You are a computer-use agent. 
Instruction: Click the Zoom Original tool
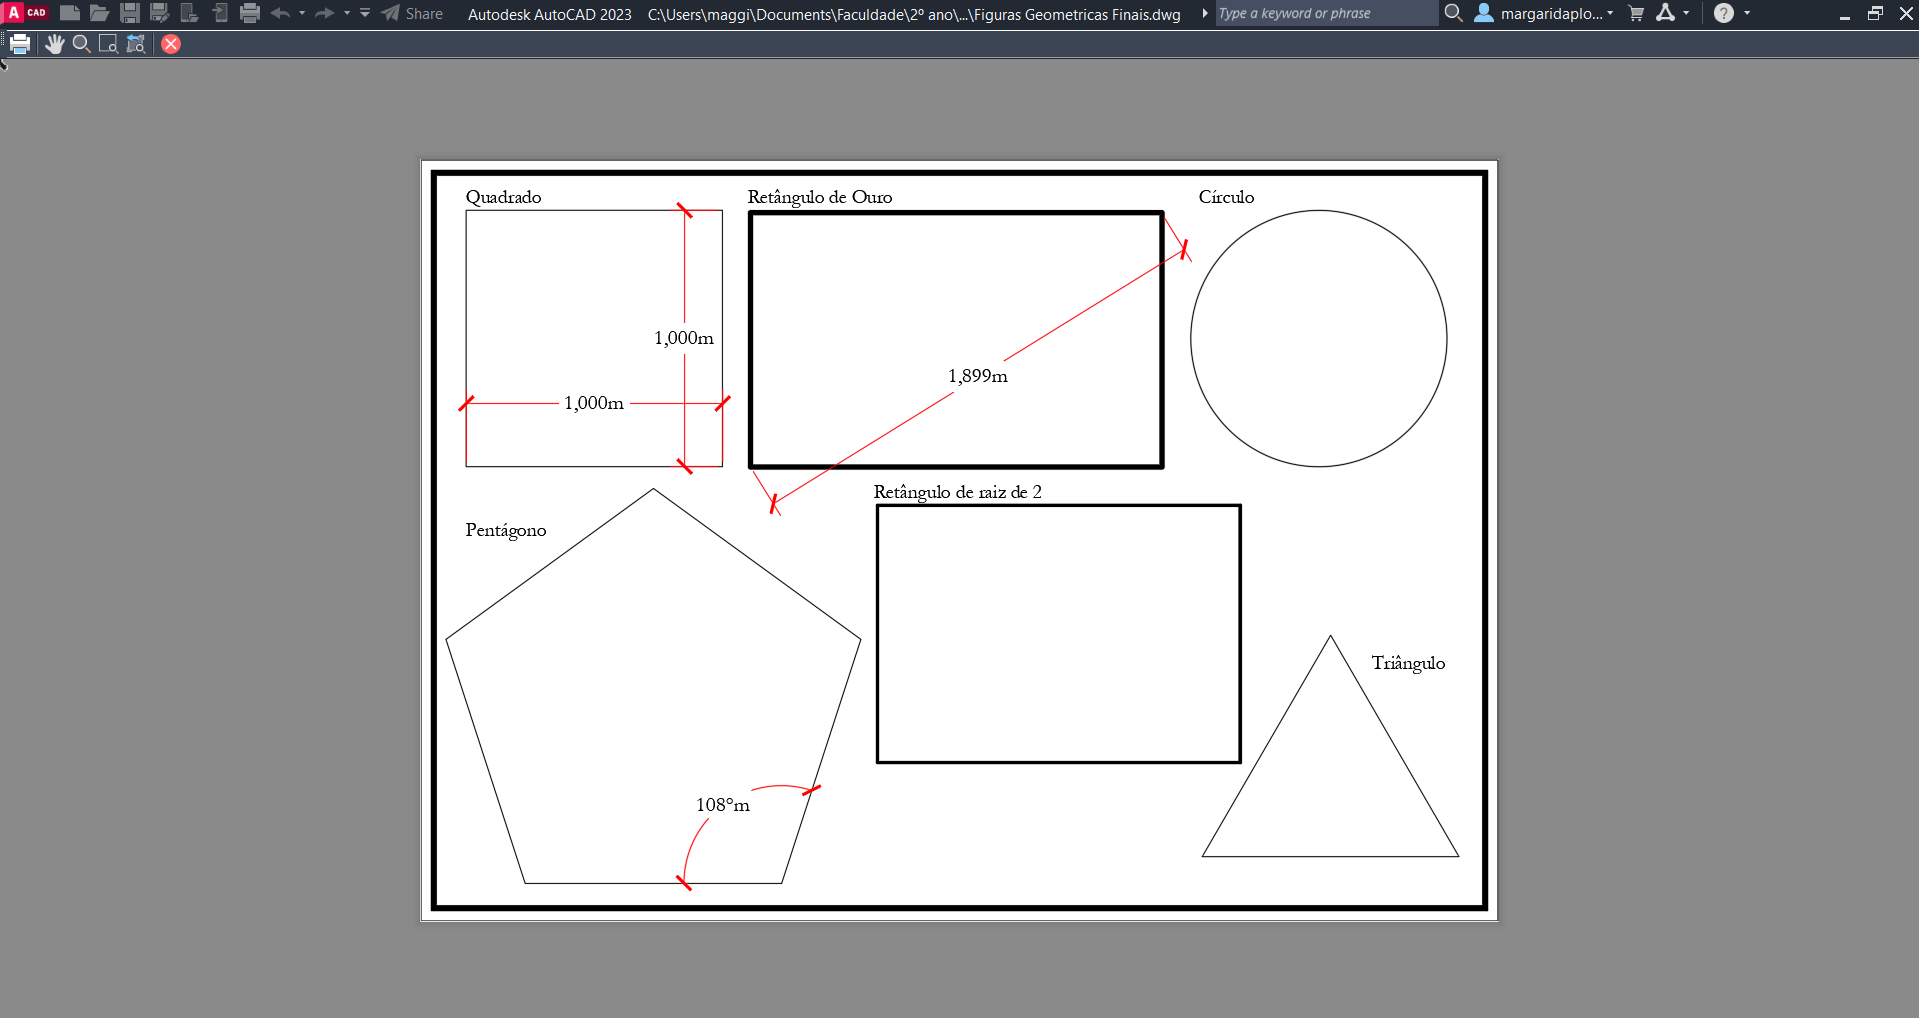click(136, 44)
